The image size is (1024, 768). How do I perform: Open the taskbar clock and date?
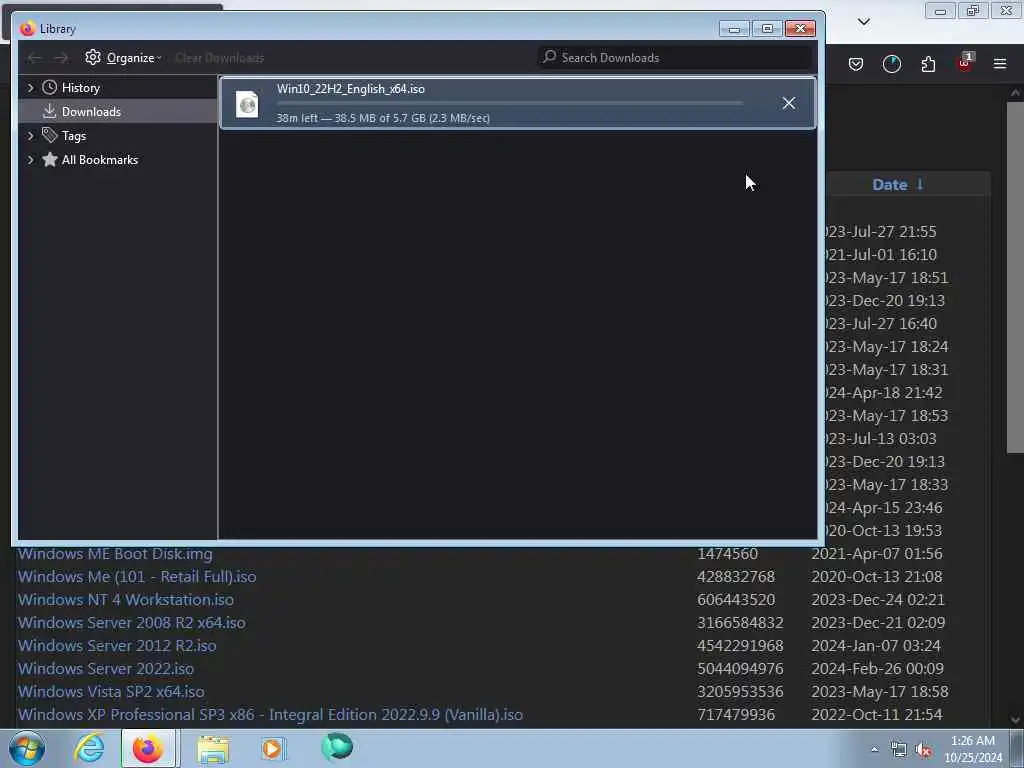973,749
